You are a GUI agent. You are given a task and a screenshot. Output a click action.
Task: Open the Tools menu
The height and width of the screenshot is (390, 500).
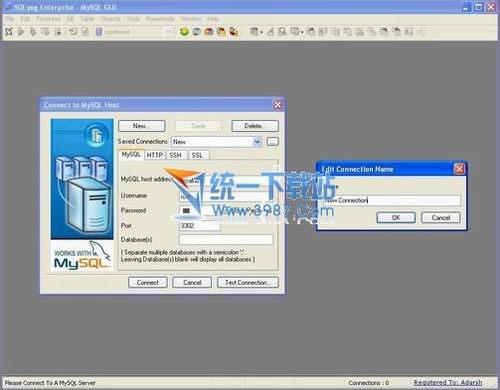click(133, 19)
